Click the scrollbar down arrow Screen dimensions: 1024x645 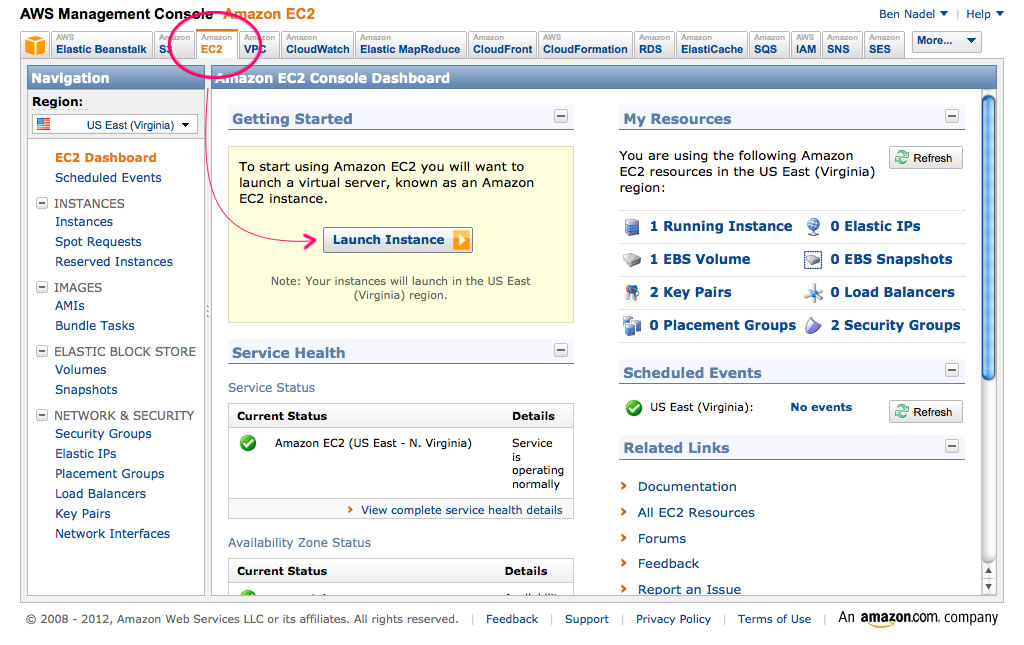point(989,586)
